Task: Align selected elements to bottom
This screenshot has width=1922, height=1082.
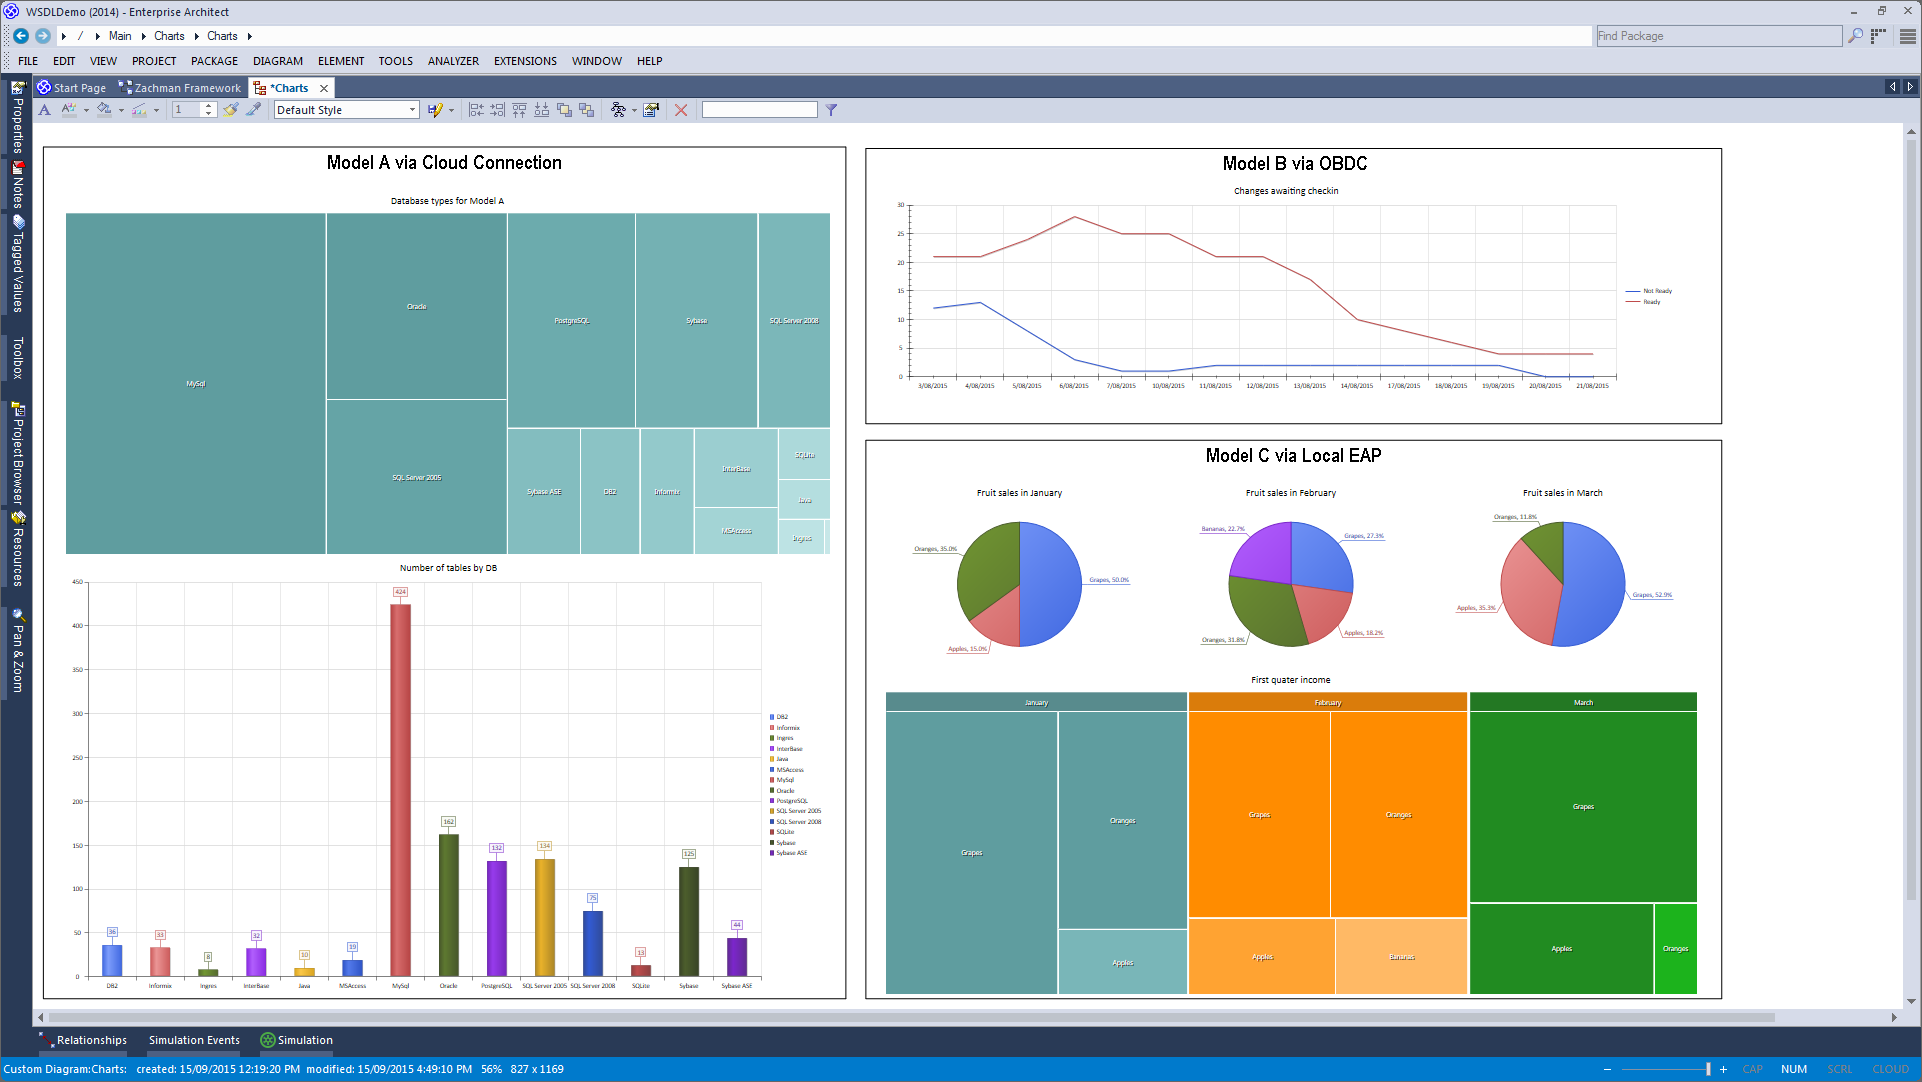Action: 542,110
